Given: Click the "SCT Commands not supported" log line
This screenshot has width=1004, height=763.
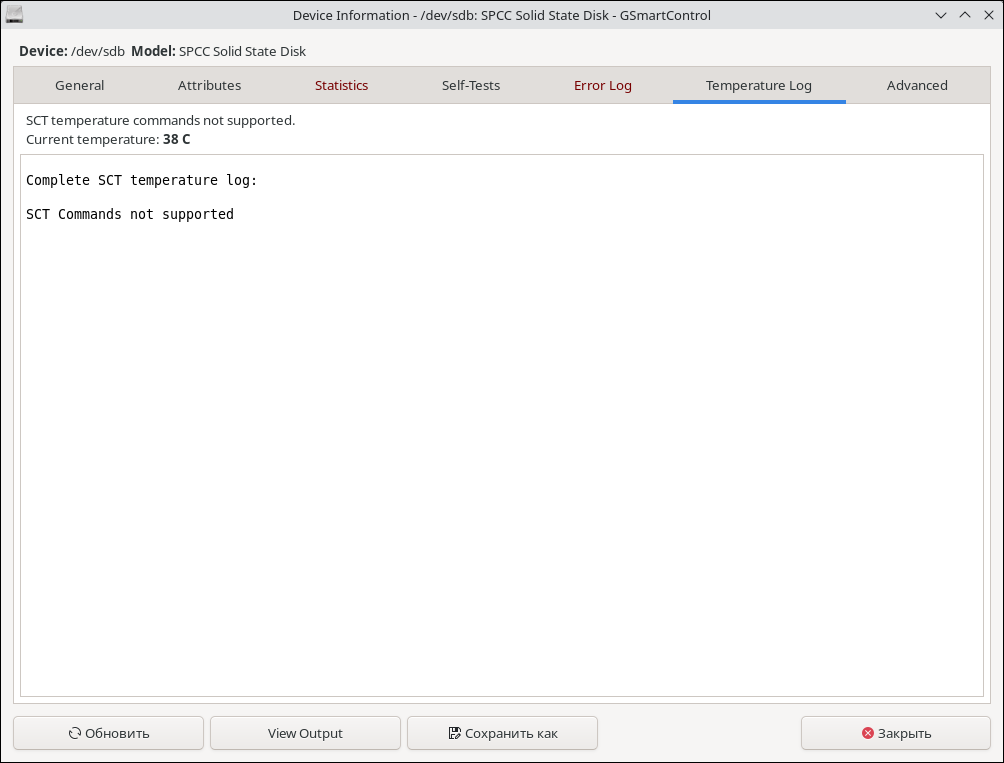Looking at the screenshot, I should pyautogui.click(x=130, y=214).
